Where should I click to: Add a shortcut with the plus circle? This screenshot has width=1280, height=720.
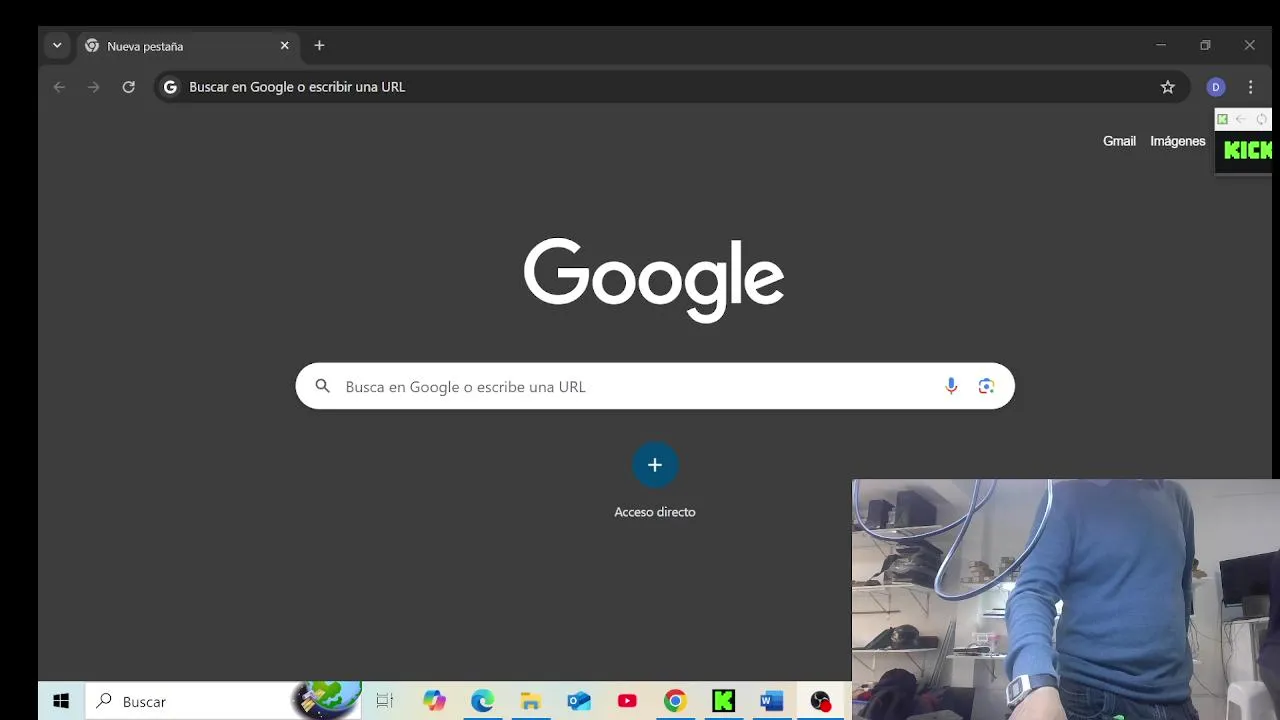pyautogui.click(x=655, y=465)
